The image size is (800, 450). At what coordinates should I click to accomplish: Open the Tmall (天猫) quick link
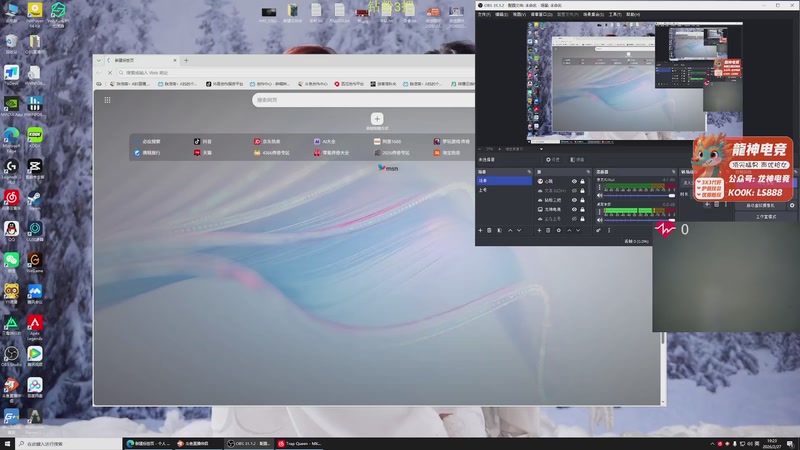point(203,153)
